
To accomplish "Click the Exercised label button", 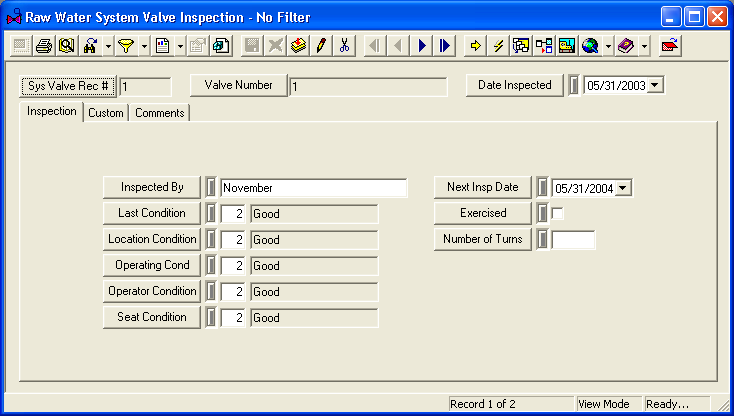I will pos(483,213).
